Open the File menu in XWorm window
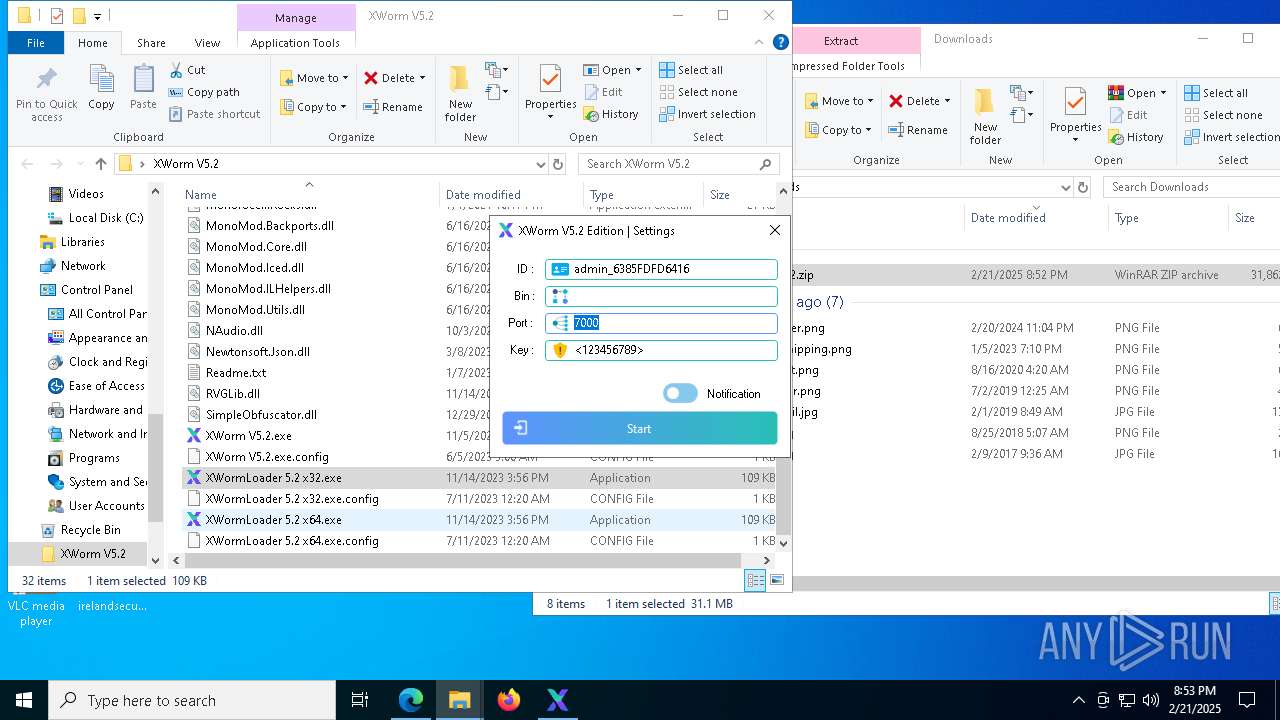The height and width of the screenshot is (720, 1280). 36,43
